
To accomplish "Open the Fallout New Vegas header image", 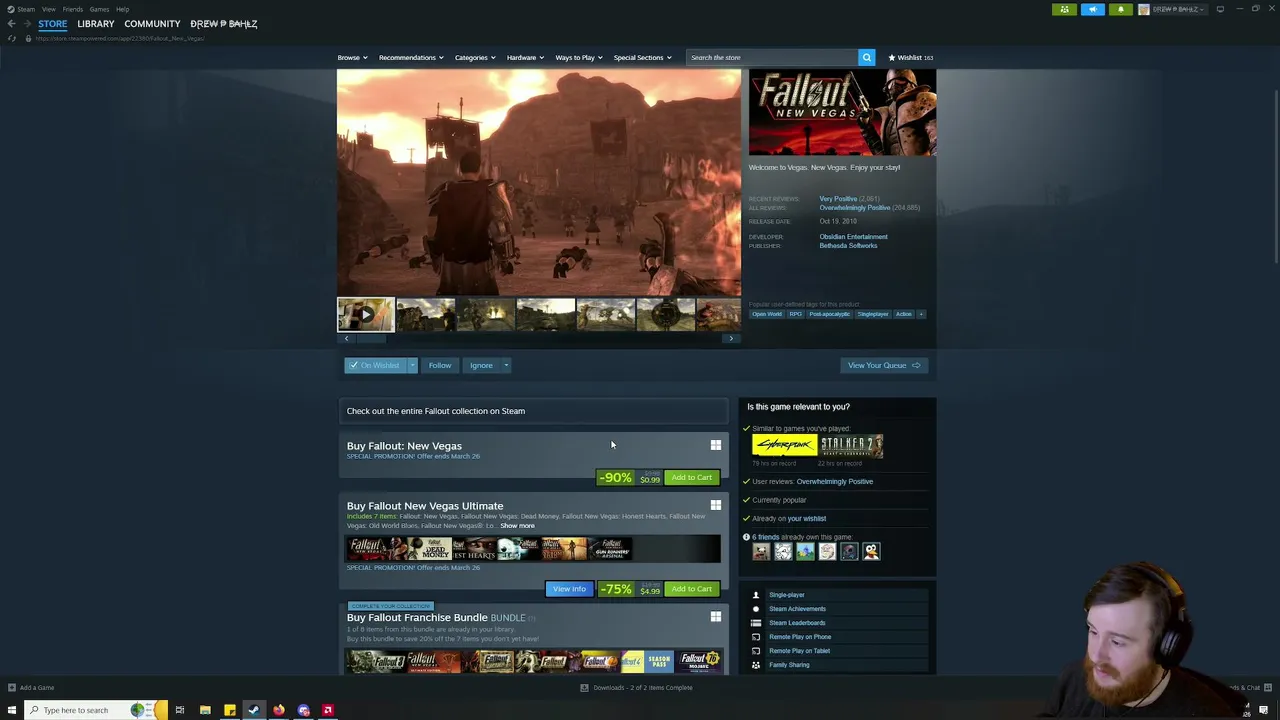I will tap(842, 113).
